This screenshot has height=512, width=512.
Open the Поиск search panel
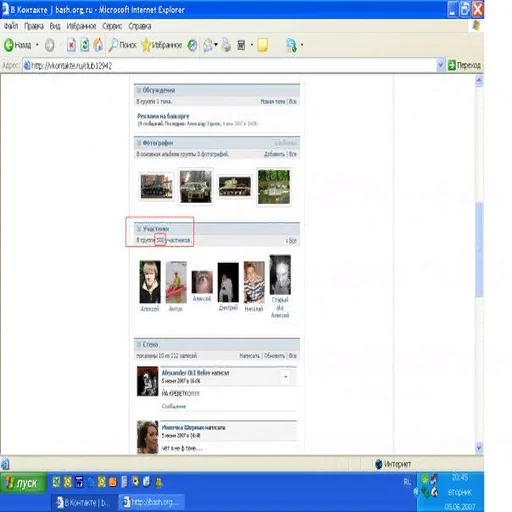click(x=123, y=45)
